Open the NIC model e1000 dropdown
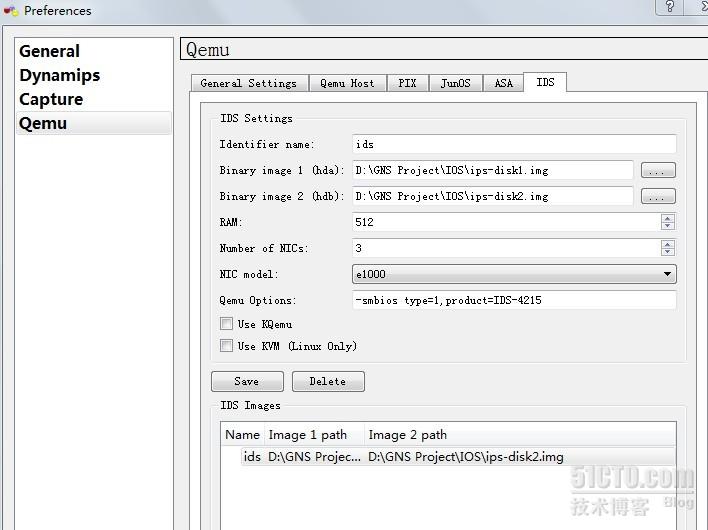The width and height of the screenshot is (708, 530). click(514, 274)
